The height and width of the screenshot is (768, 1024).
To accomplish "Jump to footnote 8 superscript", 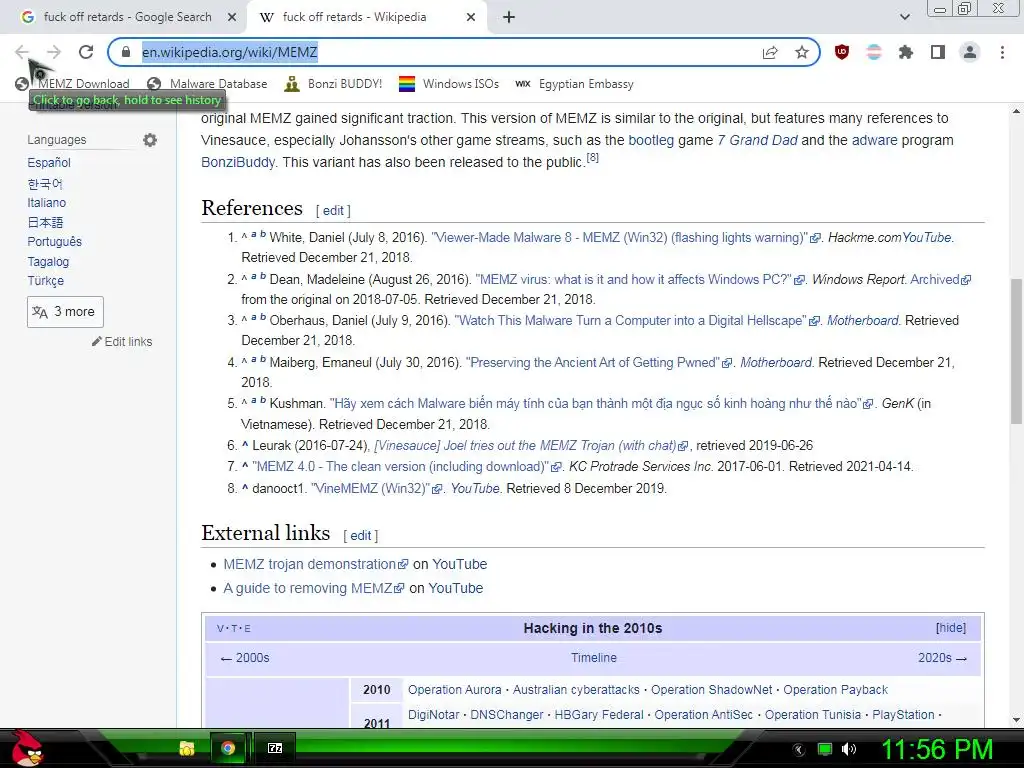I will (592, 157).
